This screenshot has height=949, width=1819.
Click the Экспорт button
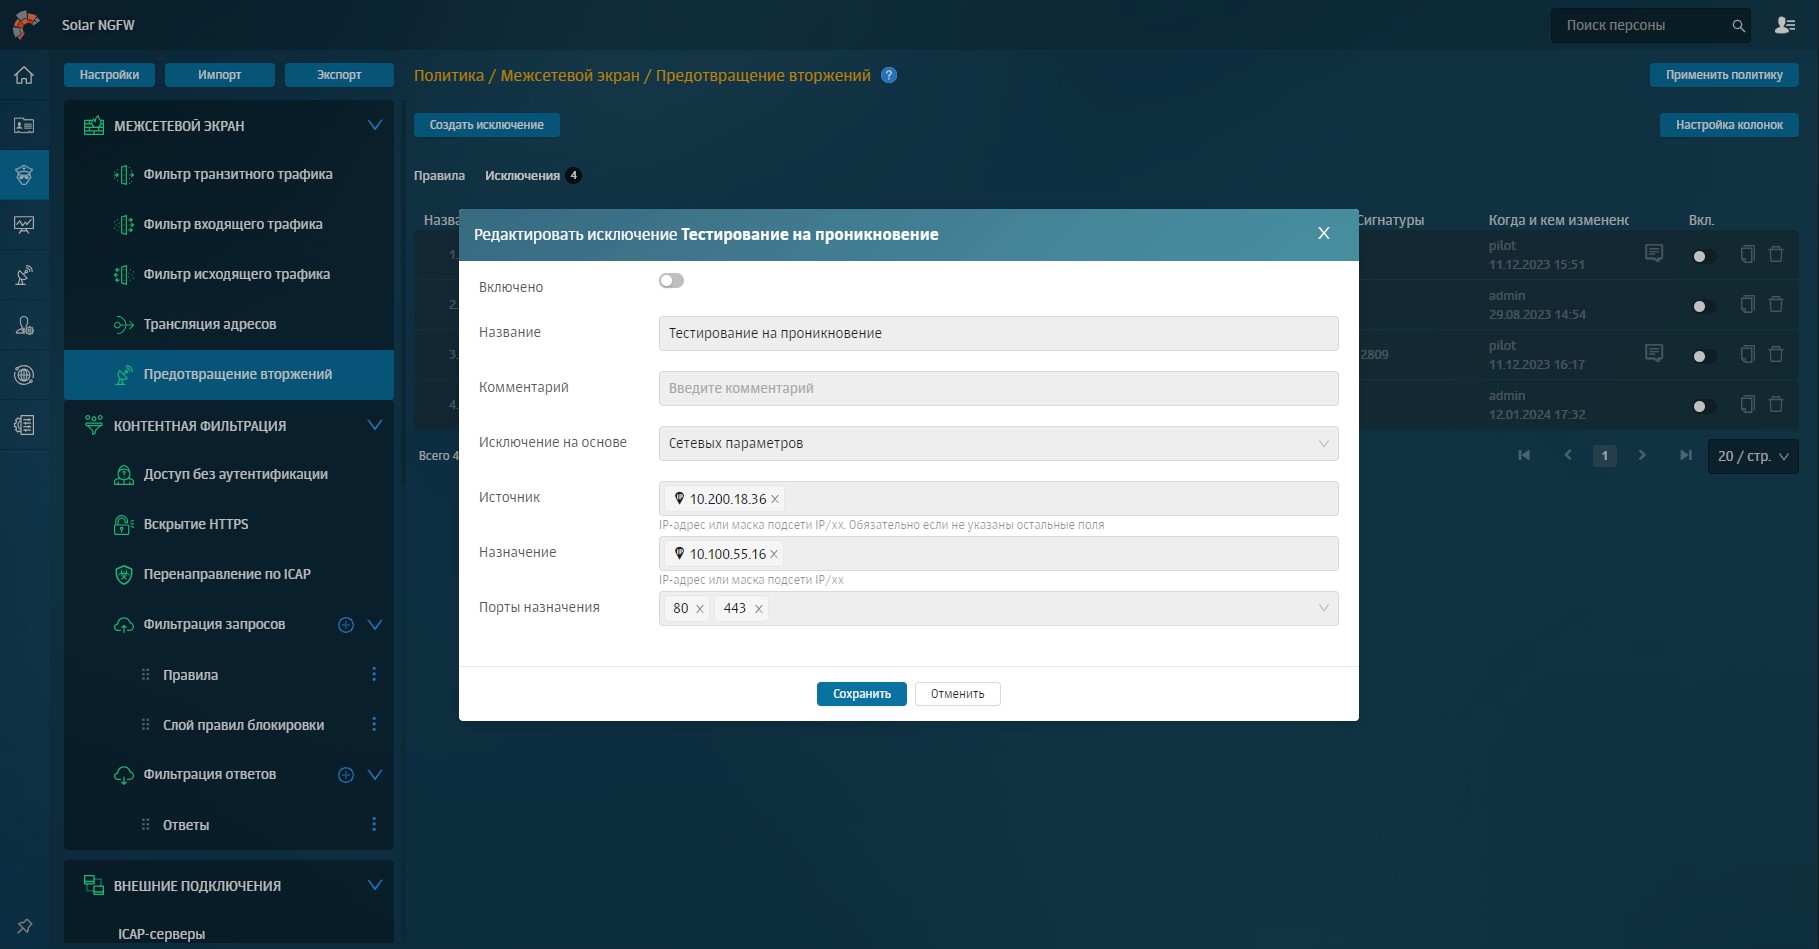click(x=339, y=75)
